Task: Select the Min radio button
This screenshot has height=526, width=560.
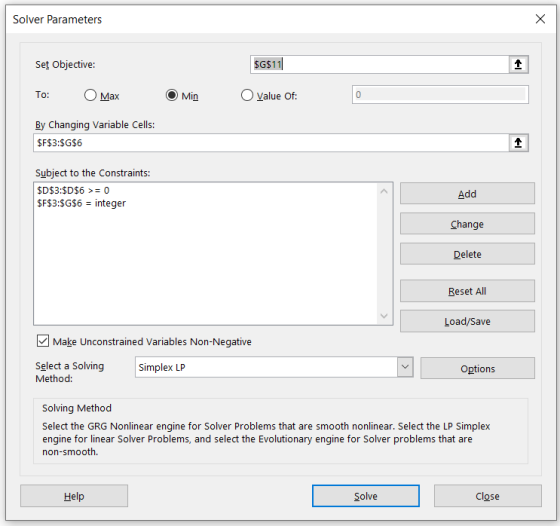Action: click(172, 95)
